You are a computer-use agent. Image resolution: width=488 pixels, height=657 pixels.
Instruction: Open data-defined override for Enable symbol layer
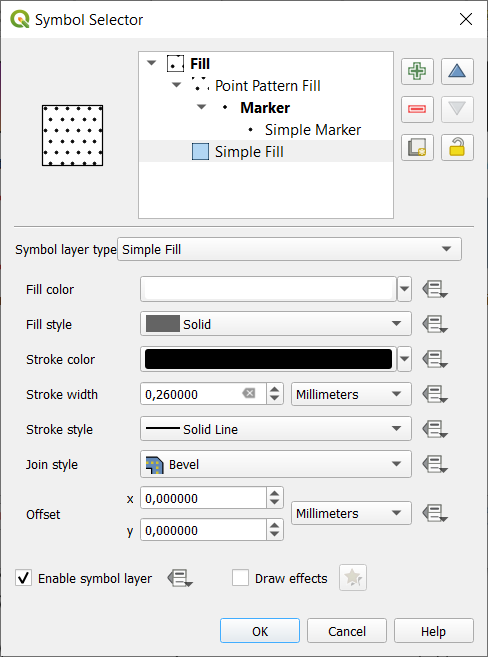tap(180, 578)
